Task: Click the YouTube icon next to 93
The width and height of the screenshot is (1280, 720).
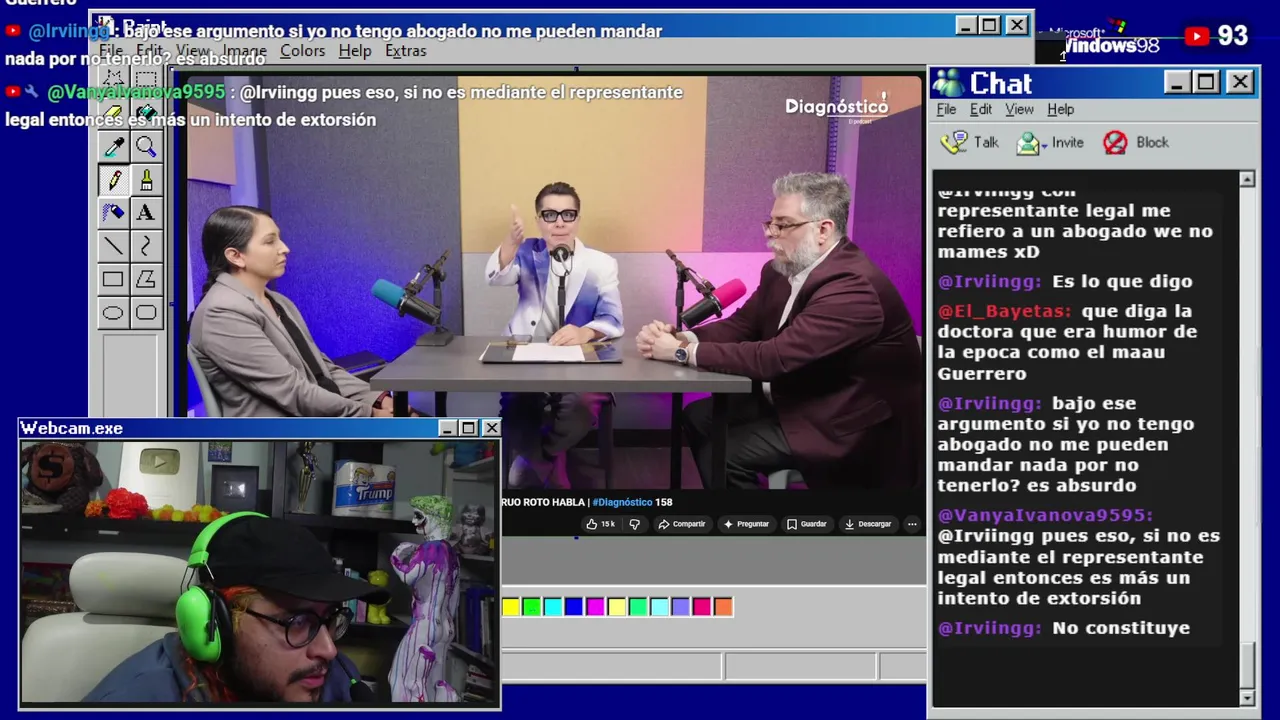Action: pos(1196,36)
